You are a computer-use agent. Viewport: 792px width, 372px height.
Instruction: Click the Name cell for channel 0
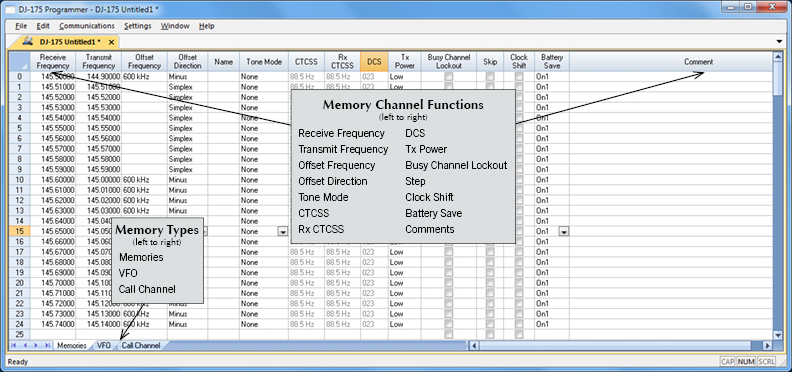coord(223,77)
